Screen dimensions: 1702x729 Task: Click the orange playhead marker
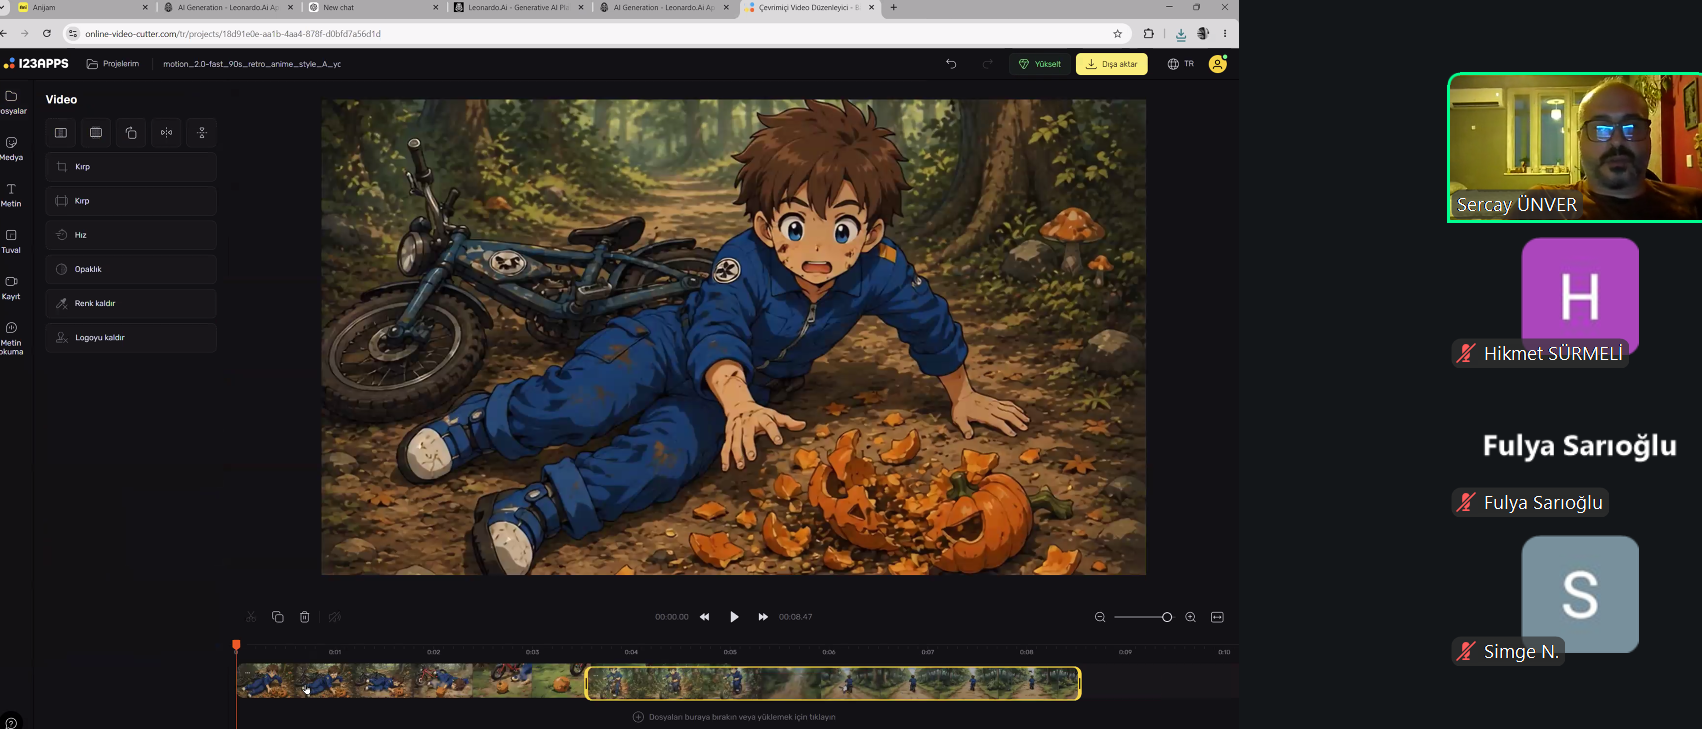[x=237, y=646]
